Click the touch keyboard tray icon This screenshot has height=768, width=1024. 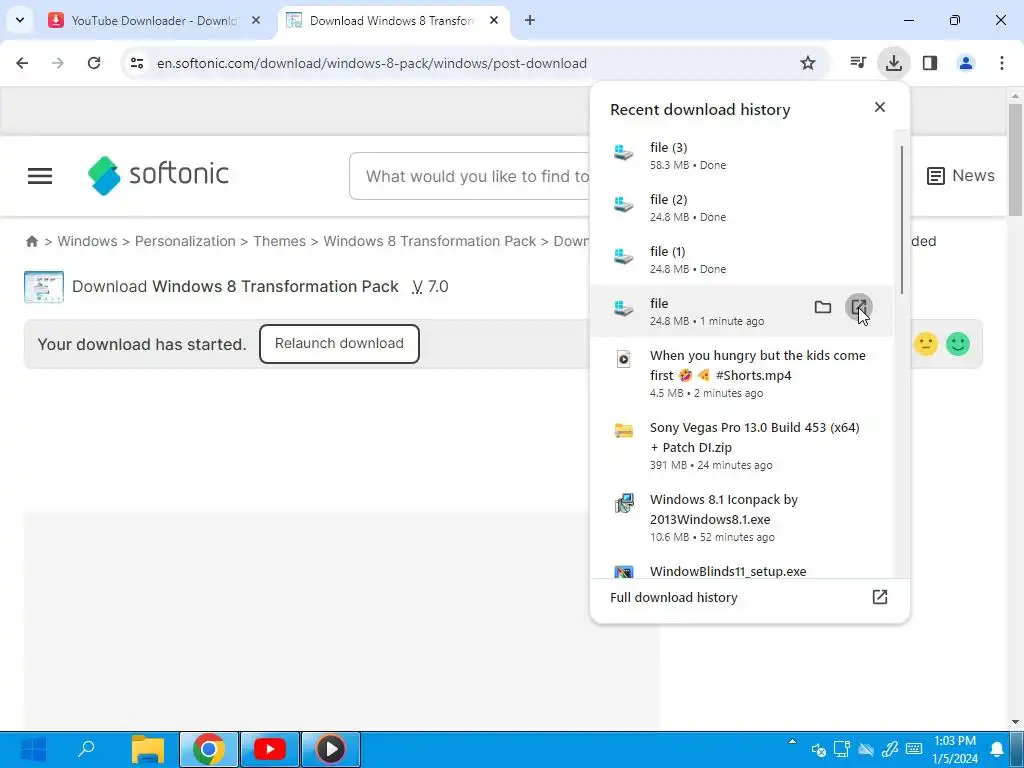point(914,749)
